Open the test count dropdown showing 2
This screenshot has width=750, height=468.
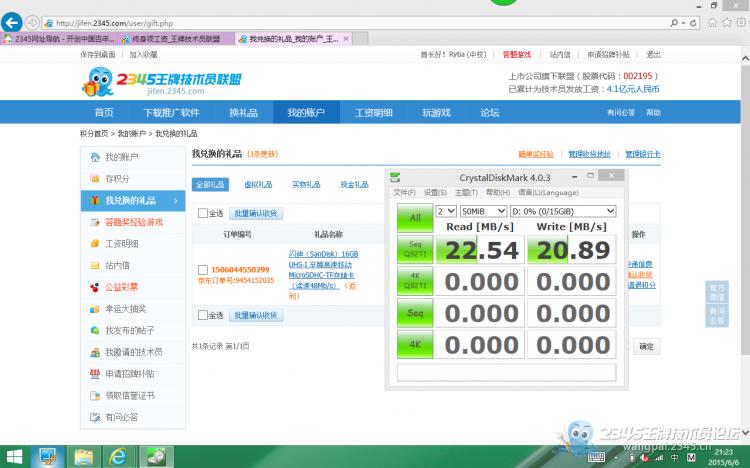(x=446, y=211)
